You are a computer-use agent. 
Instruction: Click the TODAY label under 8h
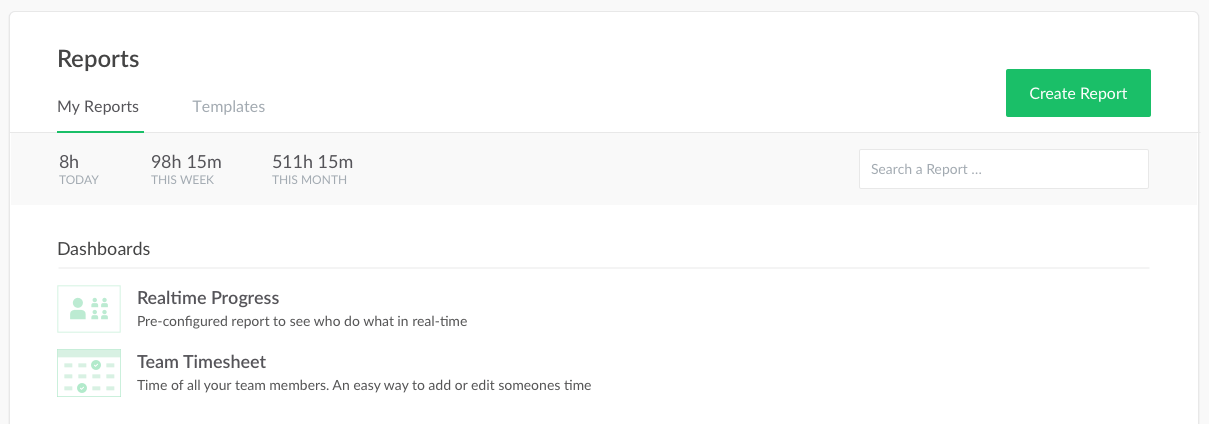point(79,181)
